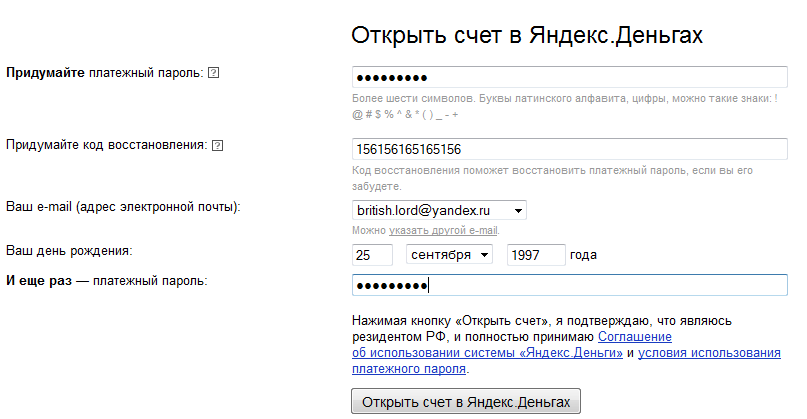This screenshot has height=419, width=807.
Task: Click the help icon beside recovery code label
Action: coord(218,145)
